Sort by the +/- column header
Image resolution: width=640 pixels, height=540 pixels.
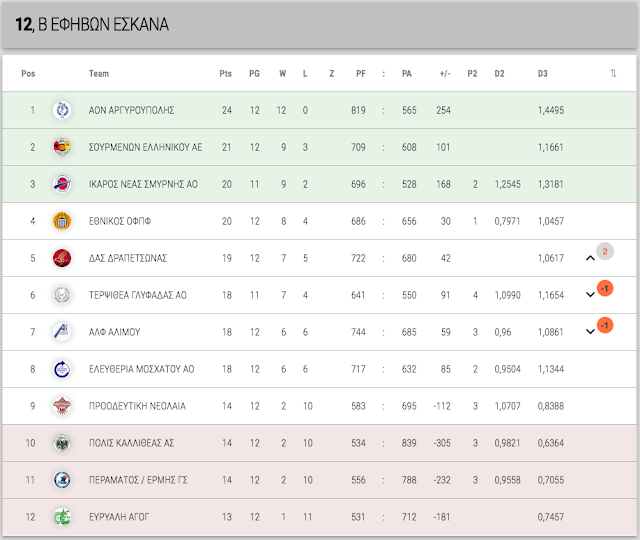[445, 73]
